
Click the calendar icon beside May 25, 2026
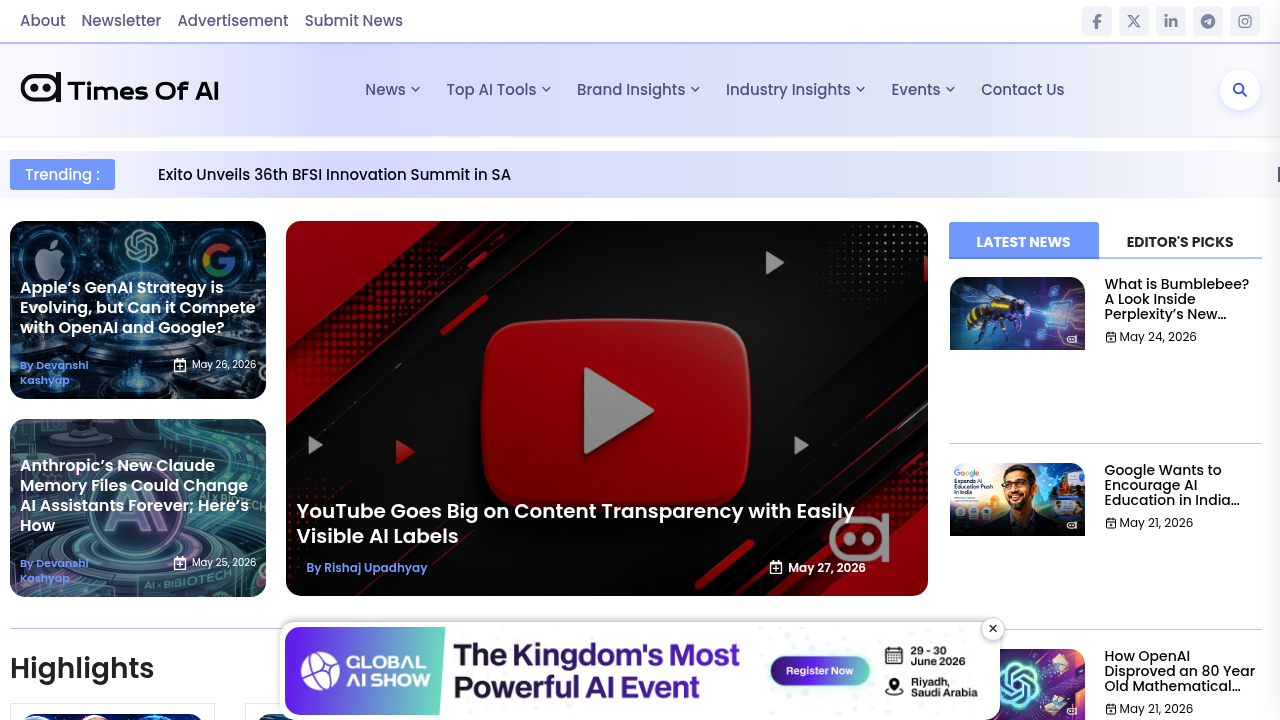point(180,563)
